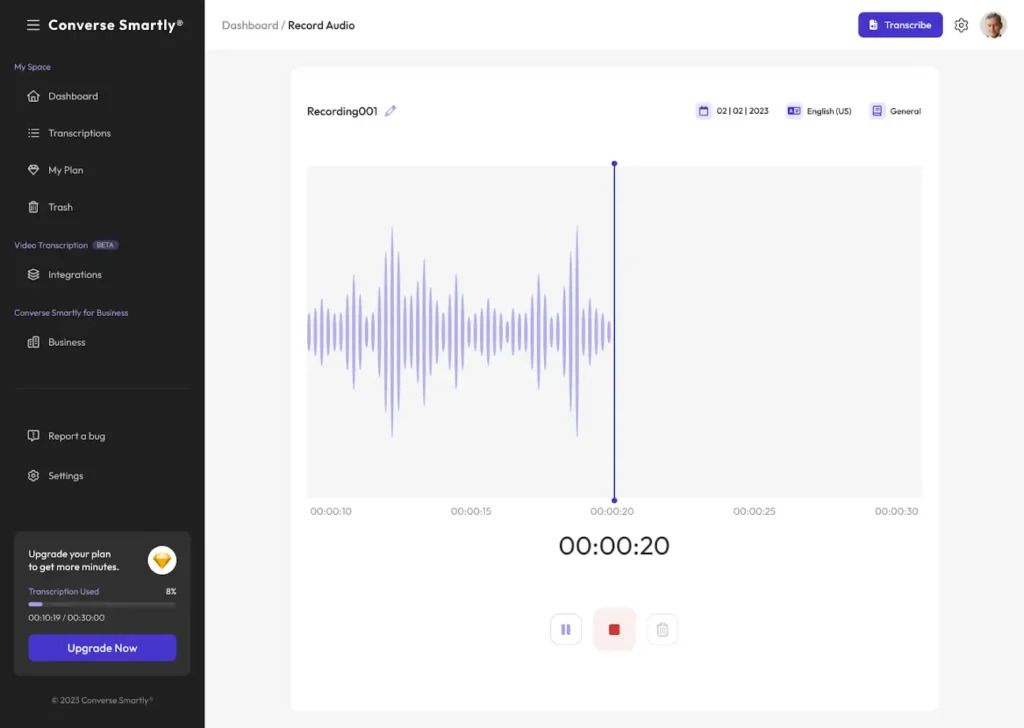Open the Transcriptions panel icon in sidebar
This screenshot has width=1024, height=728.
(33, 132)
